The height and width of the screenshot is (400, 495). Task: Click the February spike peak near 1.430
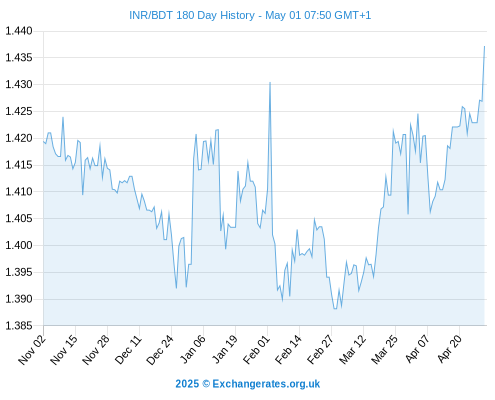pyautogui.click(x=270, y=83)
